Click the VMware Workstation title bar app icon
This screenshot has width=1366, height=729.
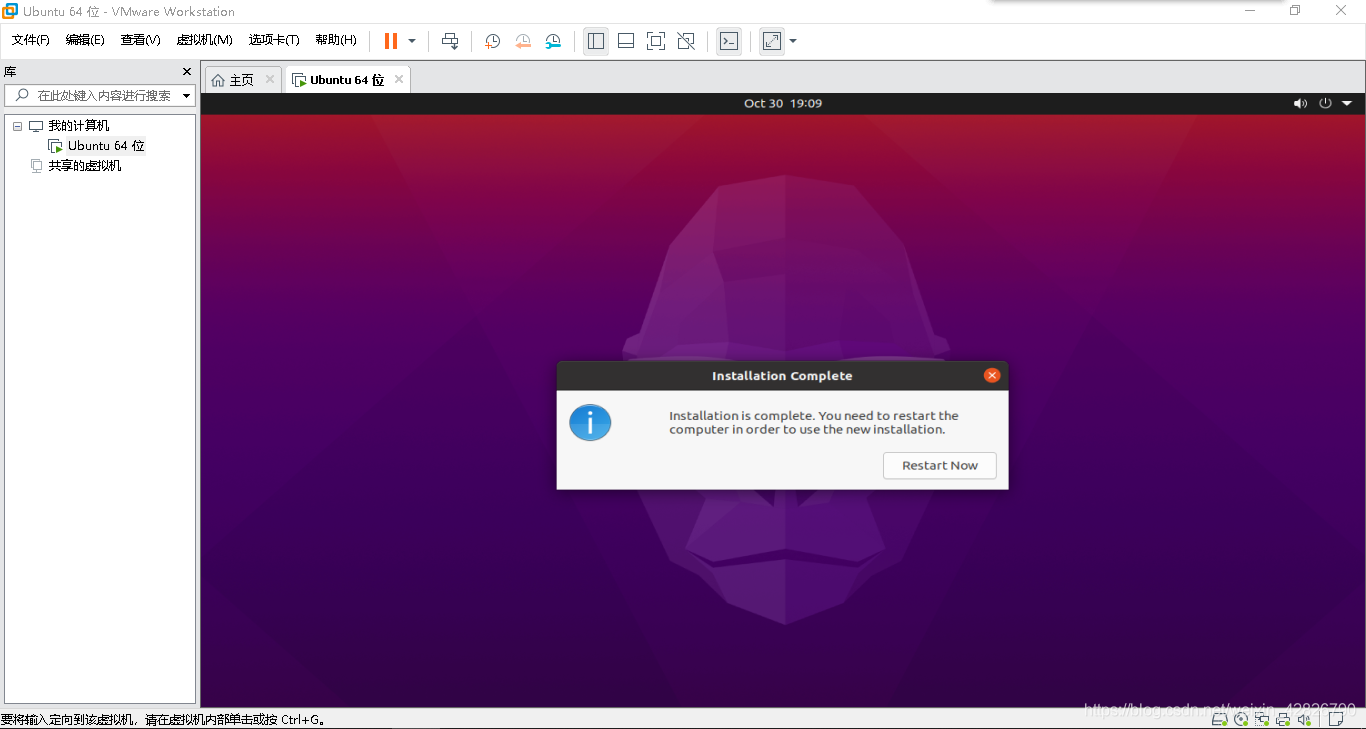(x=10, y=11)
